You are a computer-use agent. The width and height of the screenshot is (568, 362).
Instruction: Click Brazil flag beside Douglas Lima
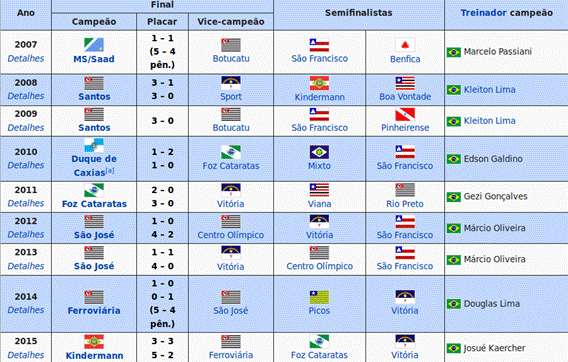(x=454, y=304)
